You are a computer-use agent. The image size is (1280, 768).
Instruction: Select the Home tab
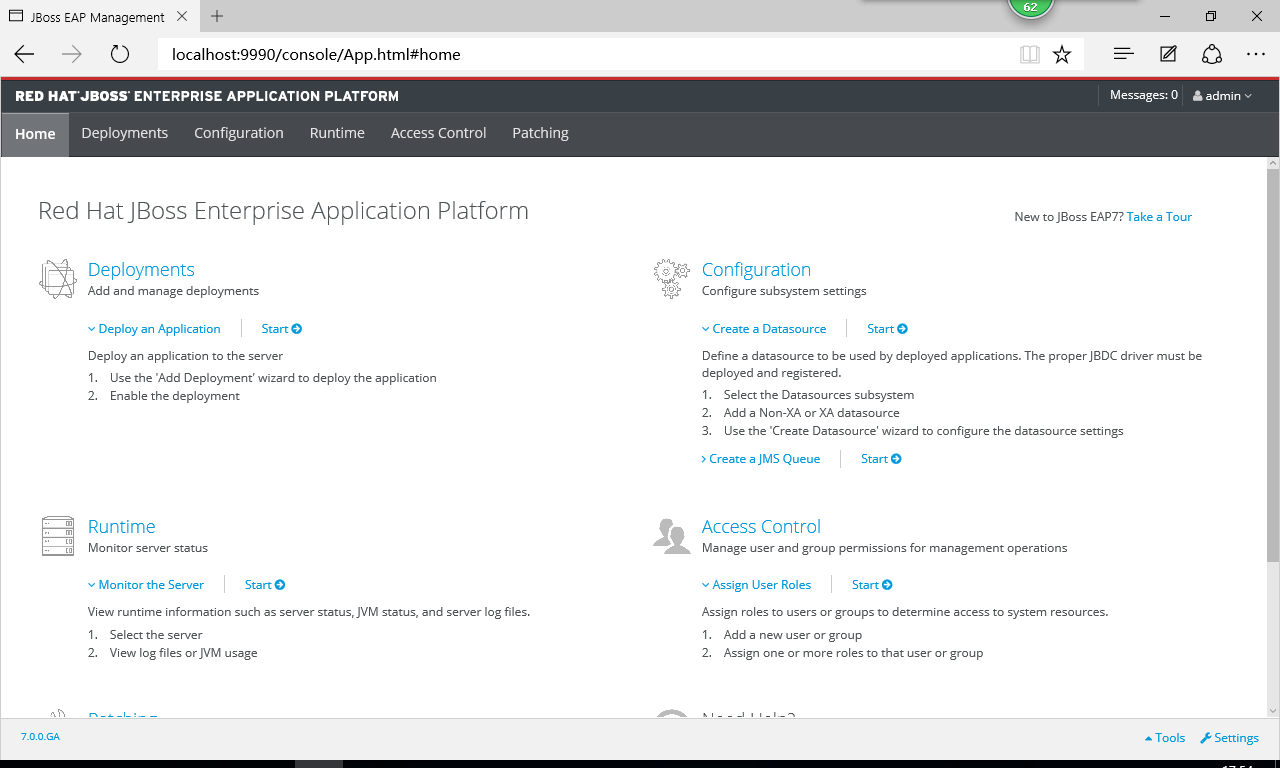[x=35, y=134]
